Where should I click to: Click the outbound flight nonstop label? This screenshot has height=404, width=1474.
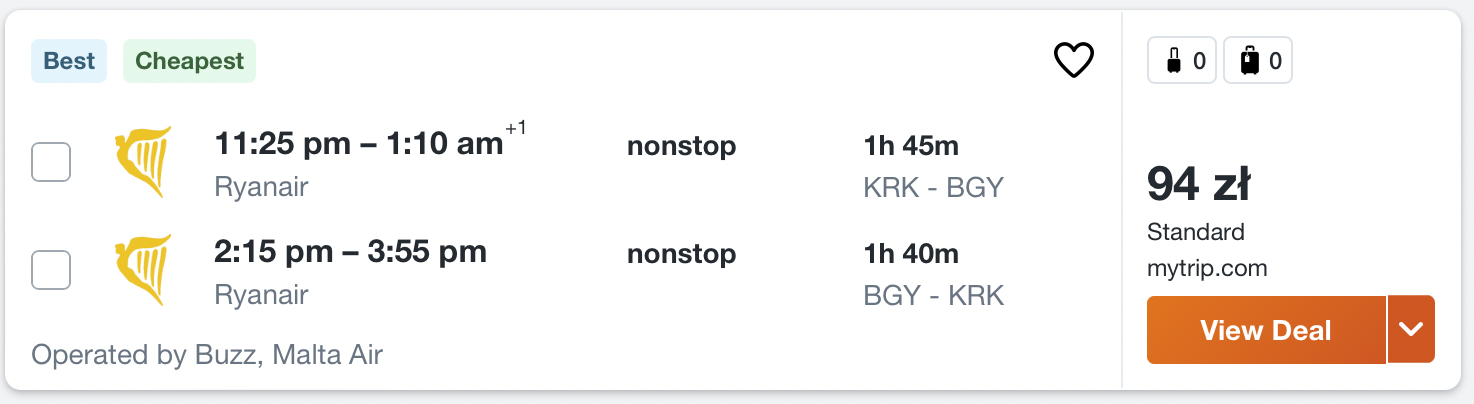[681, 146]
